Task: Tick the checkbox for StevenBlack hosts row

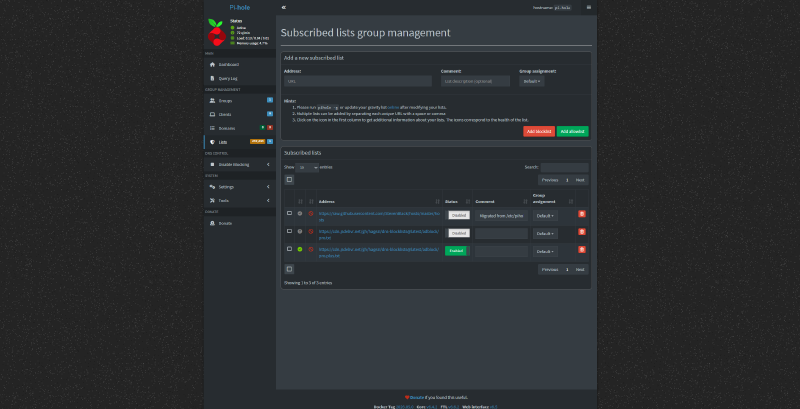Action: tap(289, 213)
